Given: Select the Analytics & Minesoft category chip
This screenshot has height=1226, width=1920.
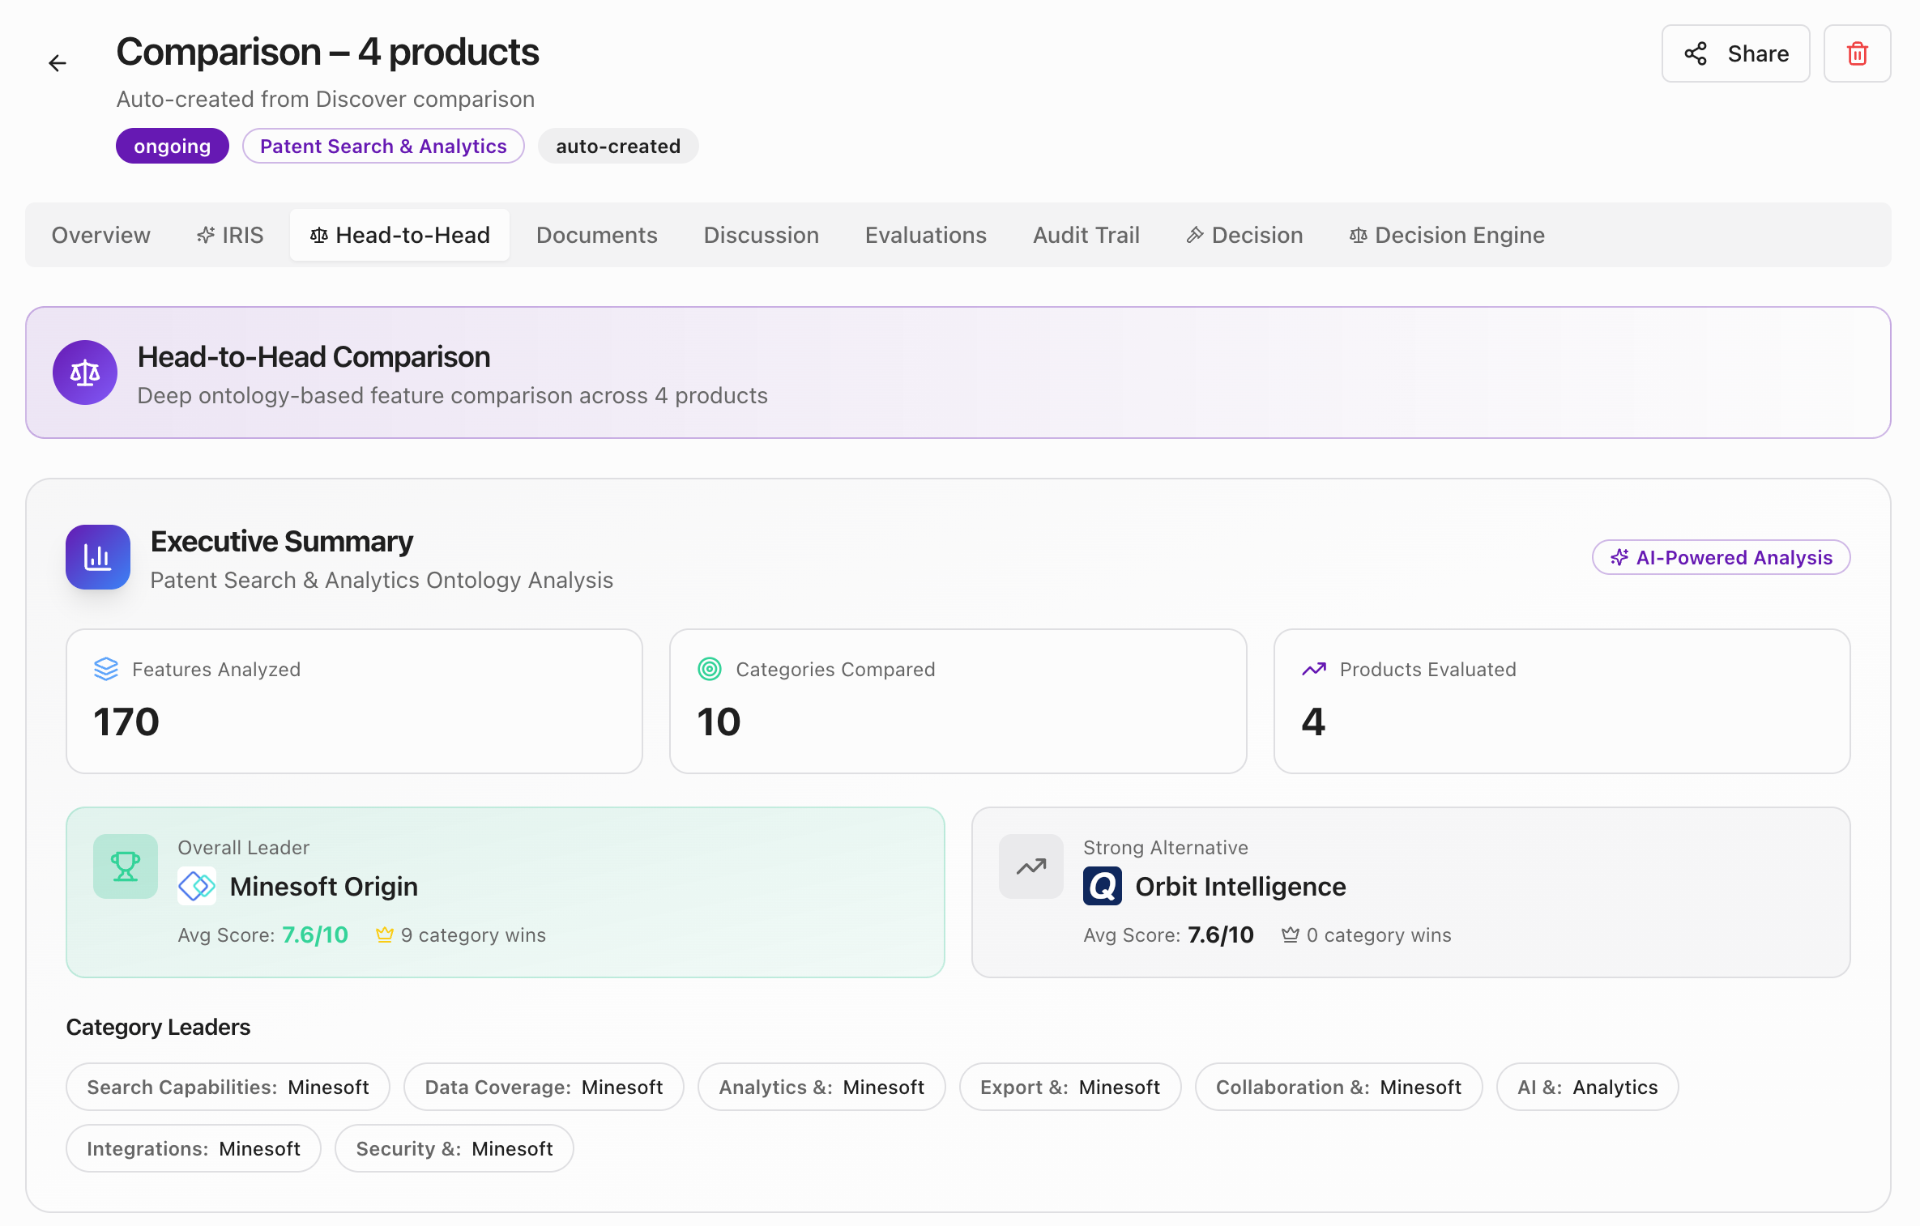Looking at the screenshot, I should [x=821, y=1087].
